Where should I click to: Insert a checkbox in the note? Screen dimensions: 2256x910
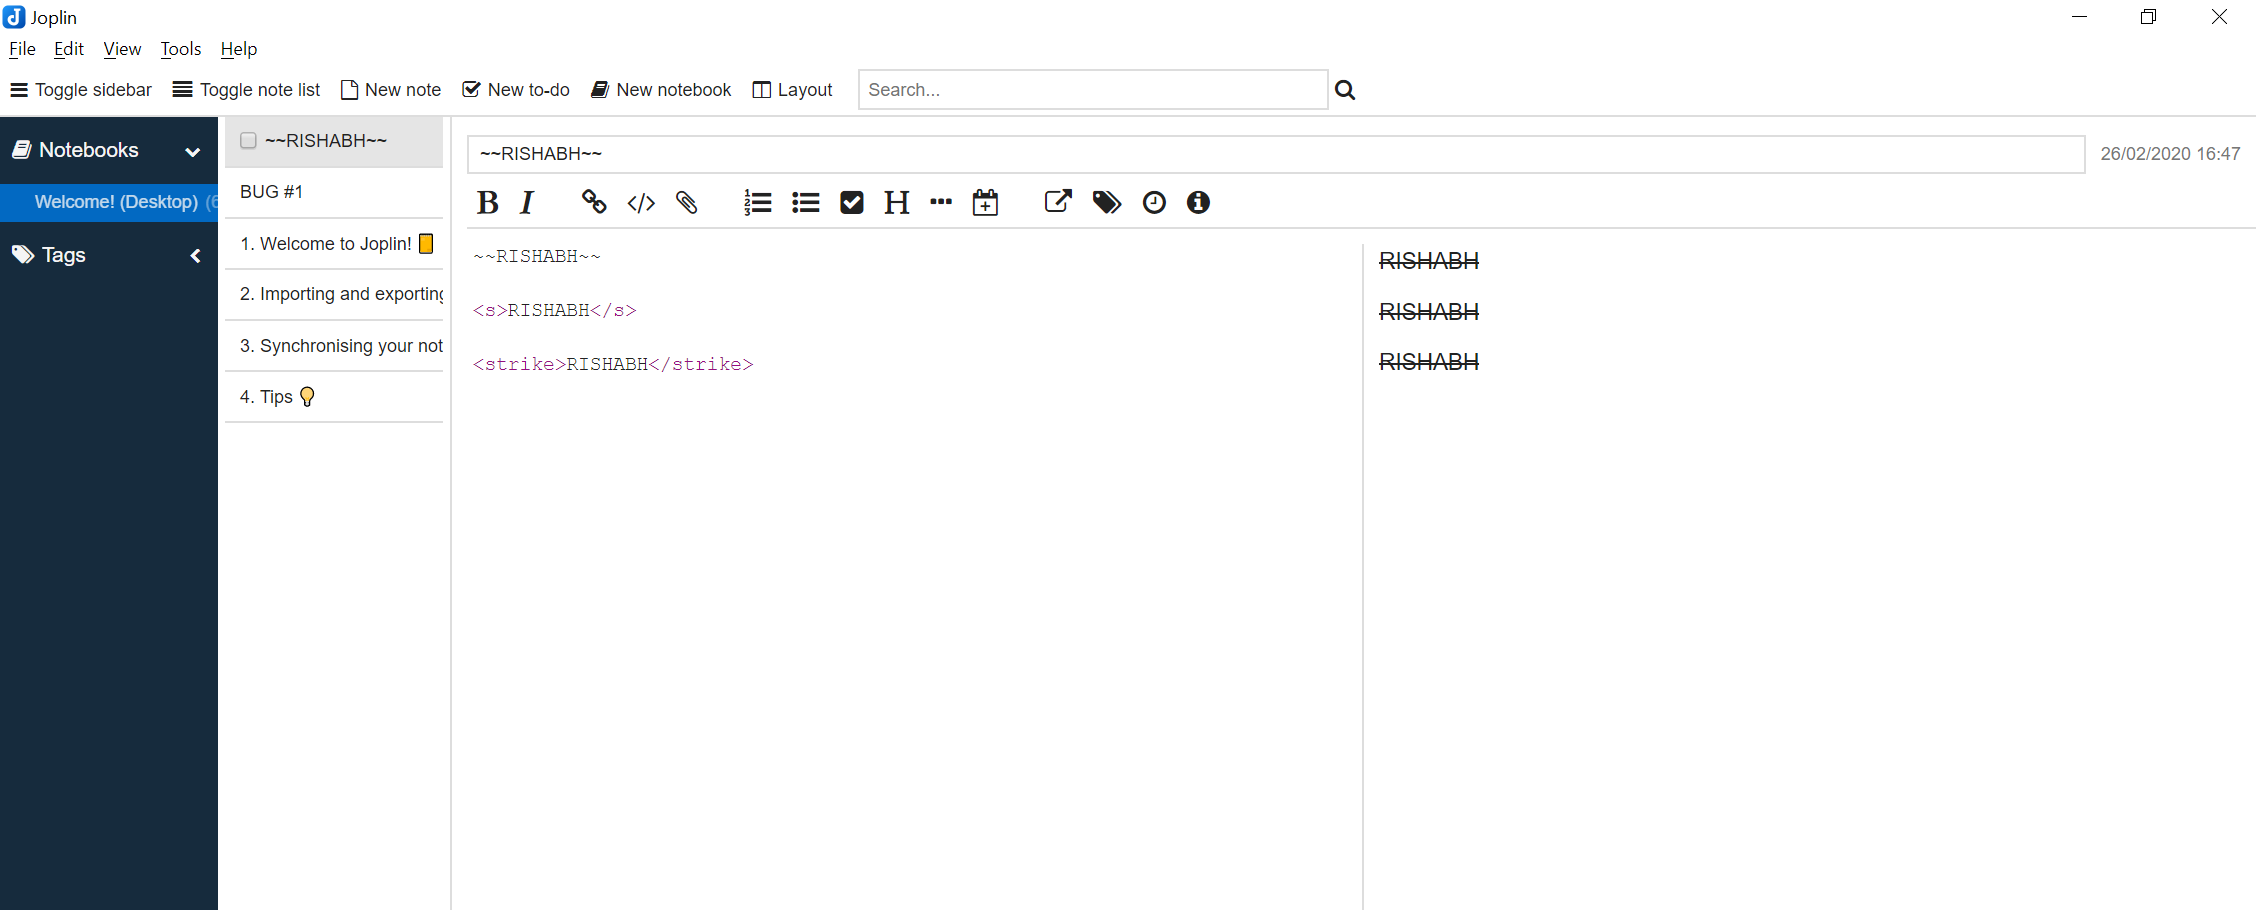(x=851, y=202)
